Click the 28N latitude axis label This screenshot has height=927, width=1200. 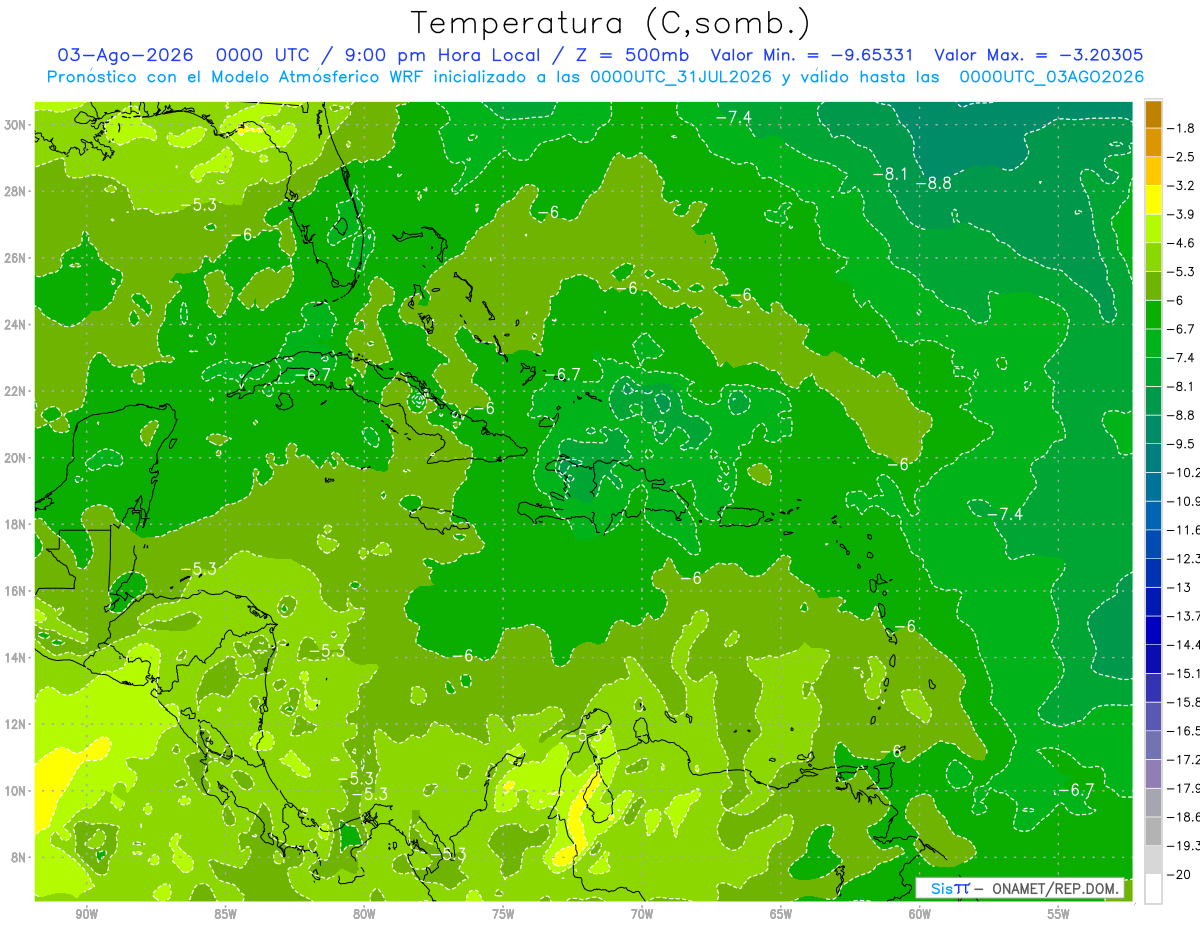pos(15,191)
